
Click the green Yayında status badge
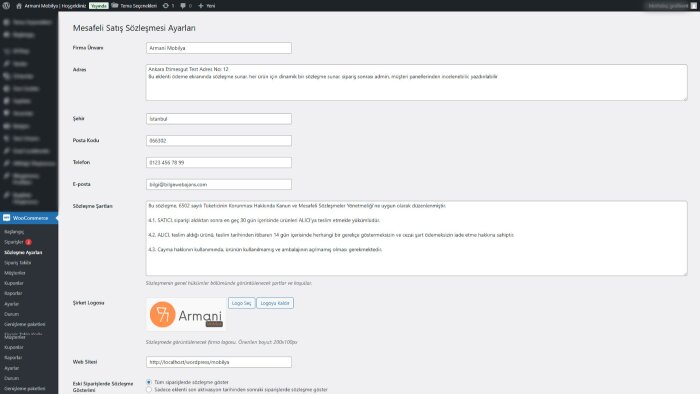pyautogui.click(x=99, y=6)
